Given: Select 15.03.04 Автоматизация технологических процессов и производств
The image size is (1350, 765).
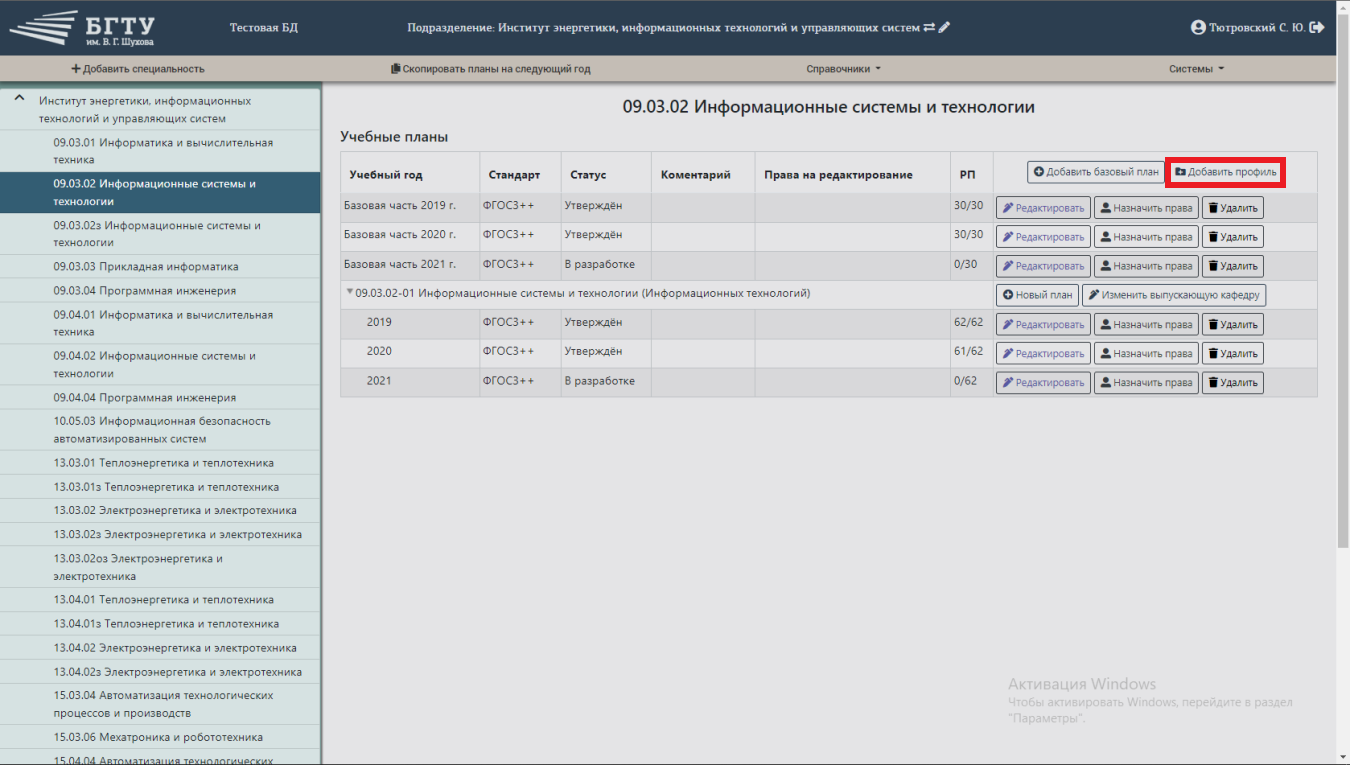Looking at the screenshot, I should (160, 704).
